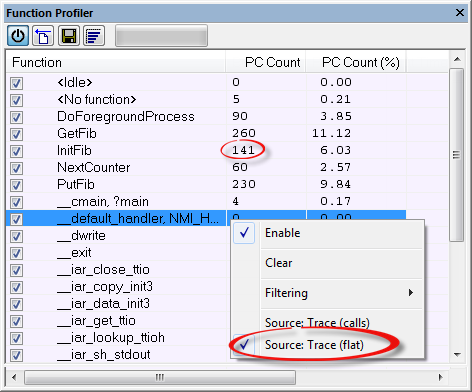Select the __dwrite function name
The width and height of the screenshot is (472, 392).
tap(82, 236)
